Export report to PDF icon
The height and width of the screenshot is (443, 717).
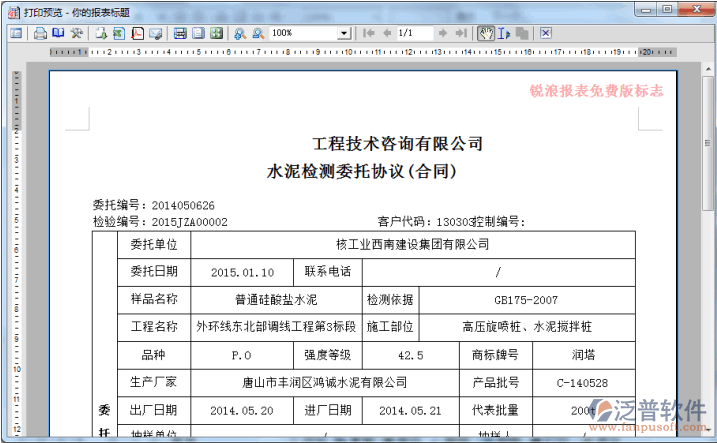click(135, 33)
